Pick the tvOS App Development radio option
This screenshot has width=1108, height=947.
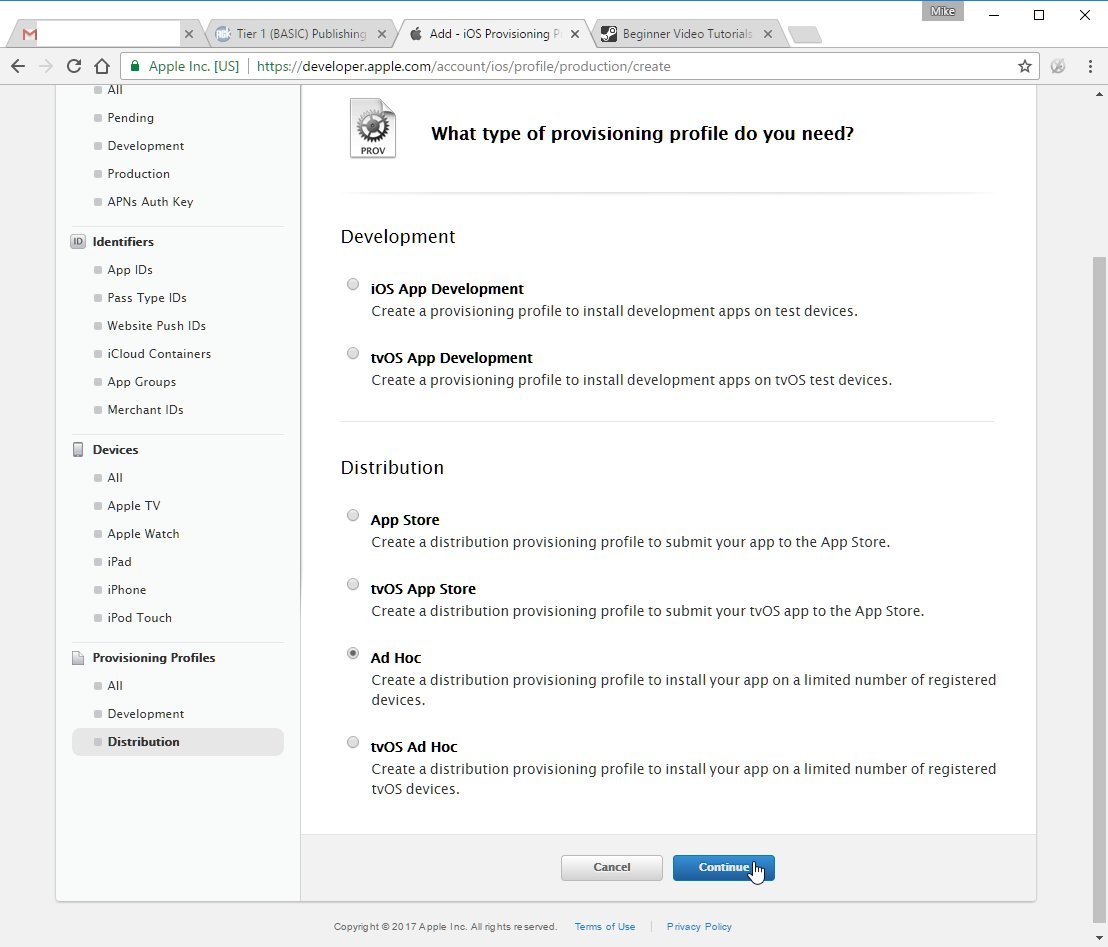coord(353,353)
